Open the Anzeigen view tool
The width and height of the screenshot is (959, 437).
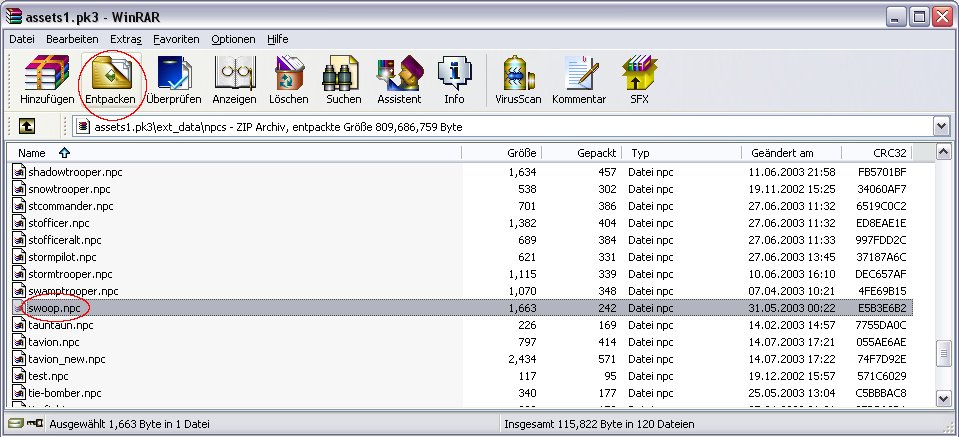click(235, 80)
